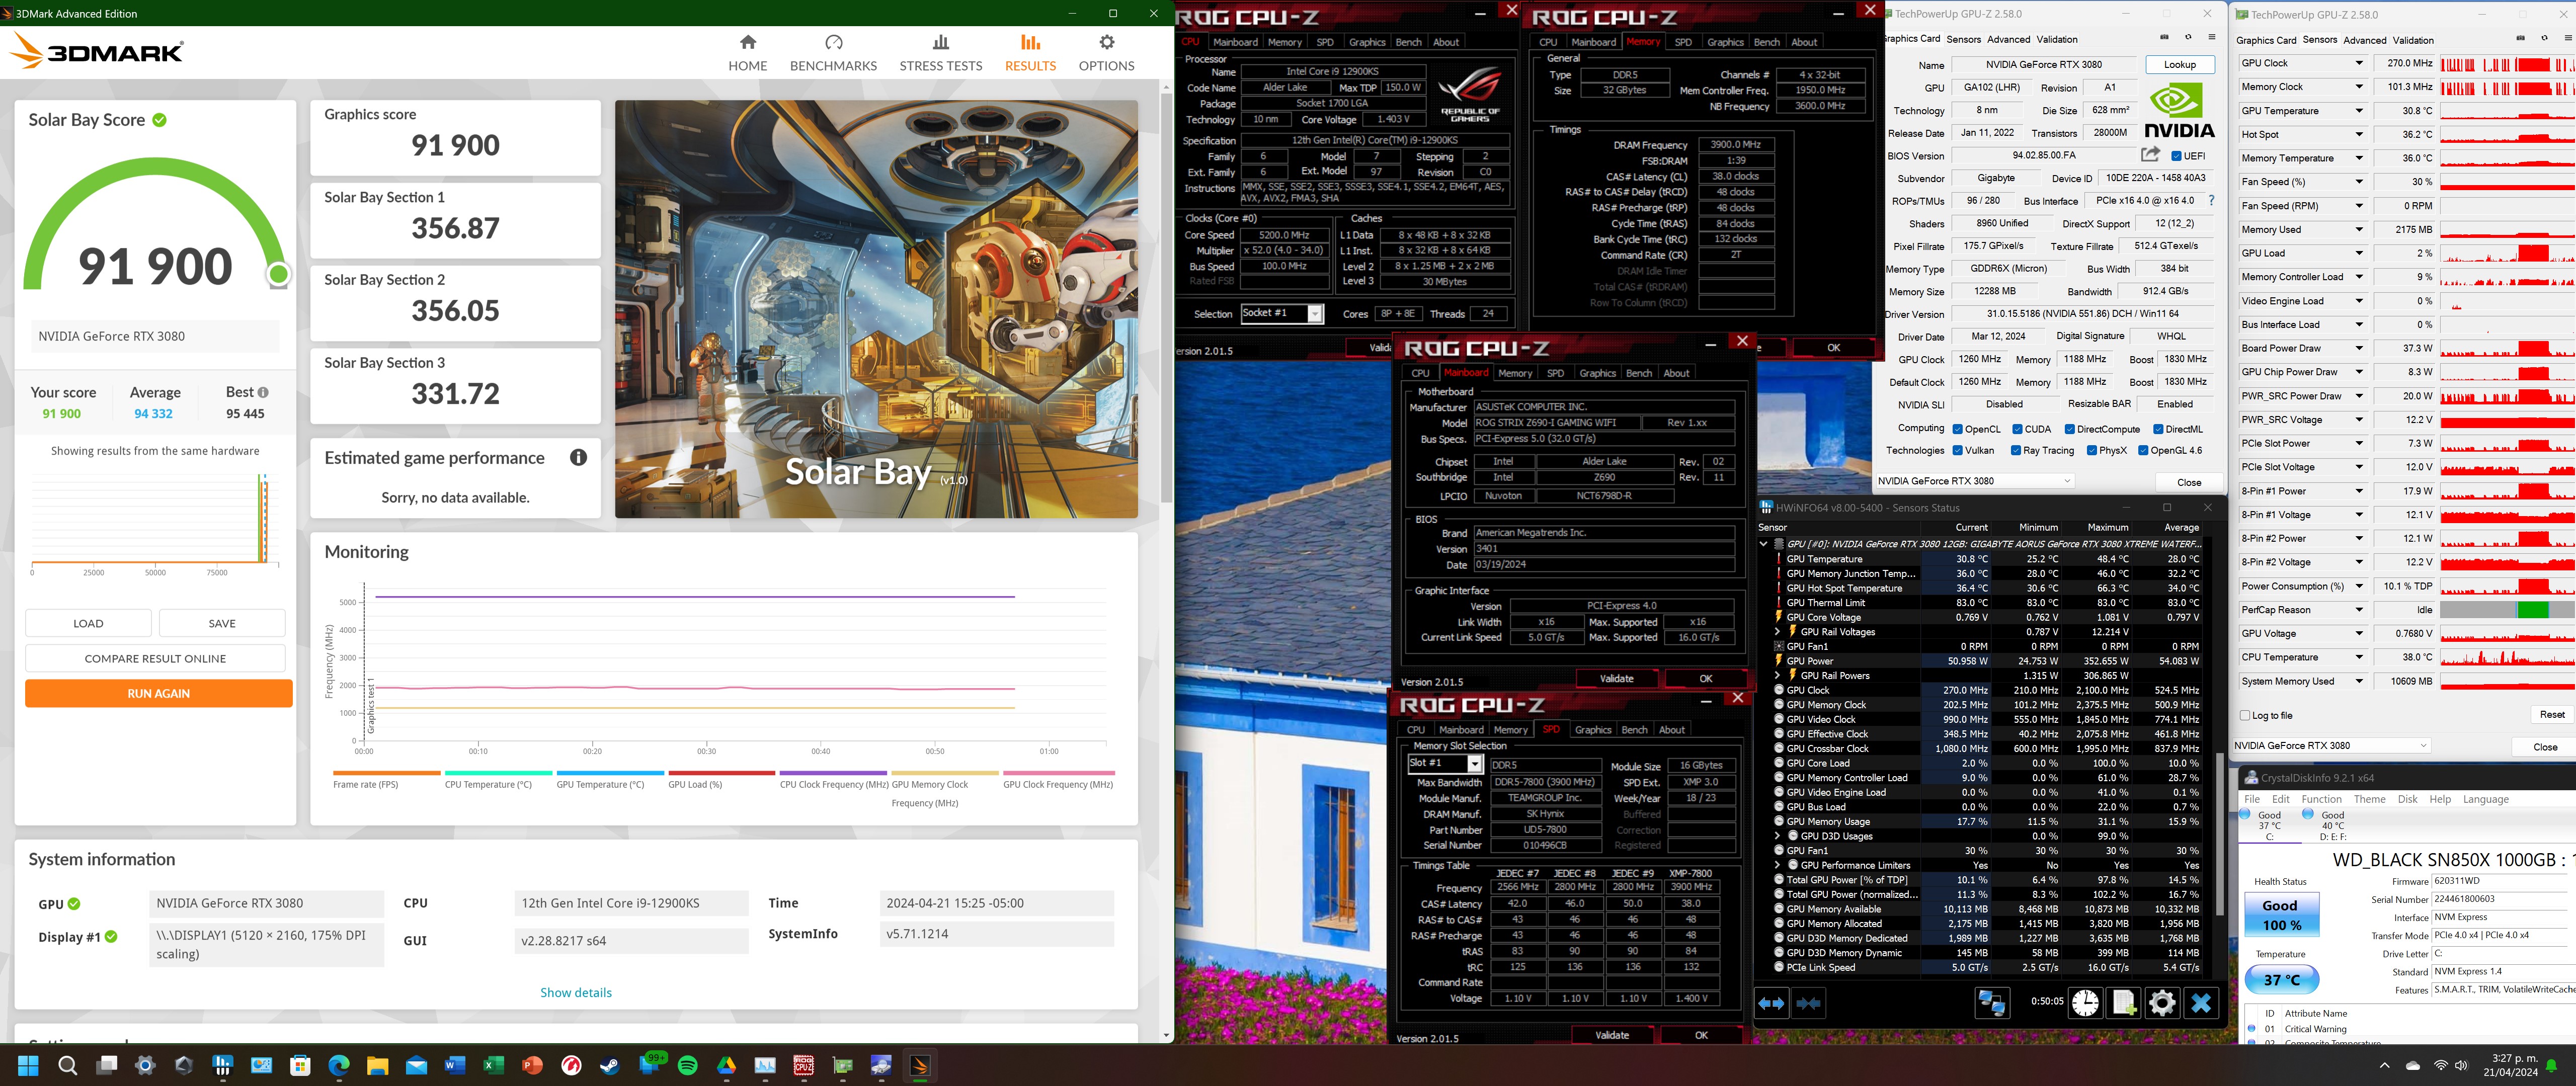
Task: Open the hamburger menu in GPU-Z Graphics Card window
Action: click(2212, 38)
